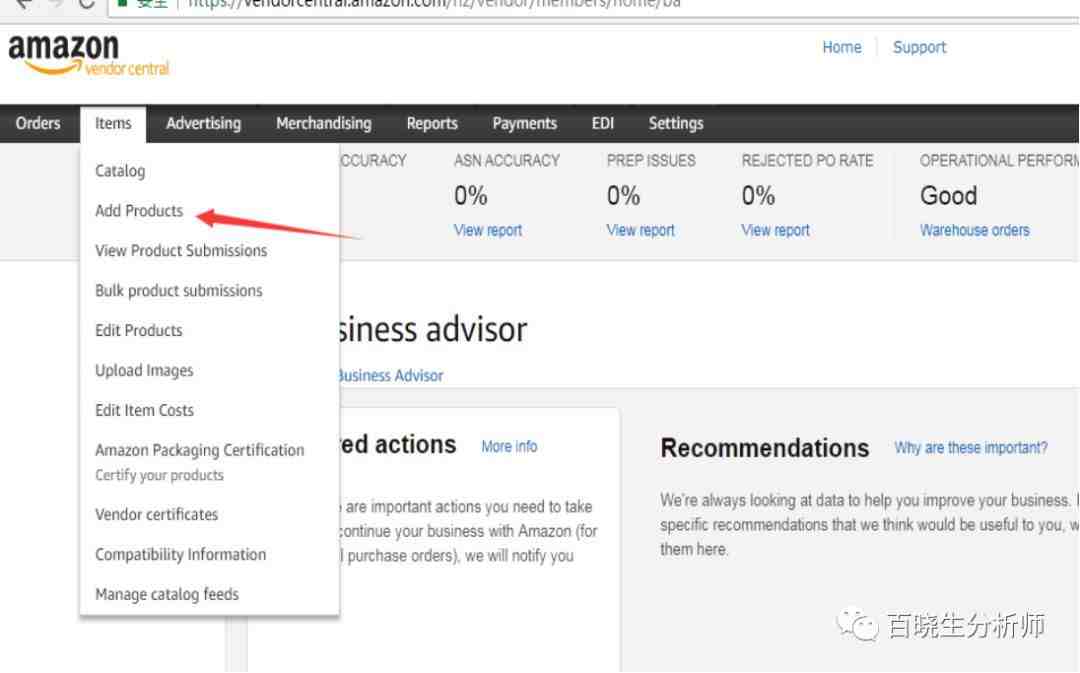Open More info beside actions heading
This screenshot has height=673, width=1080.
pos(509,447)
